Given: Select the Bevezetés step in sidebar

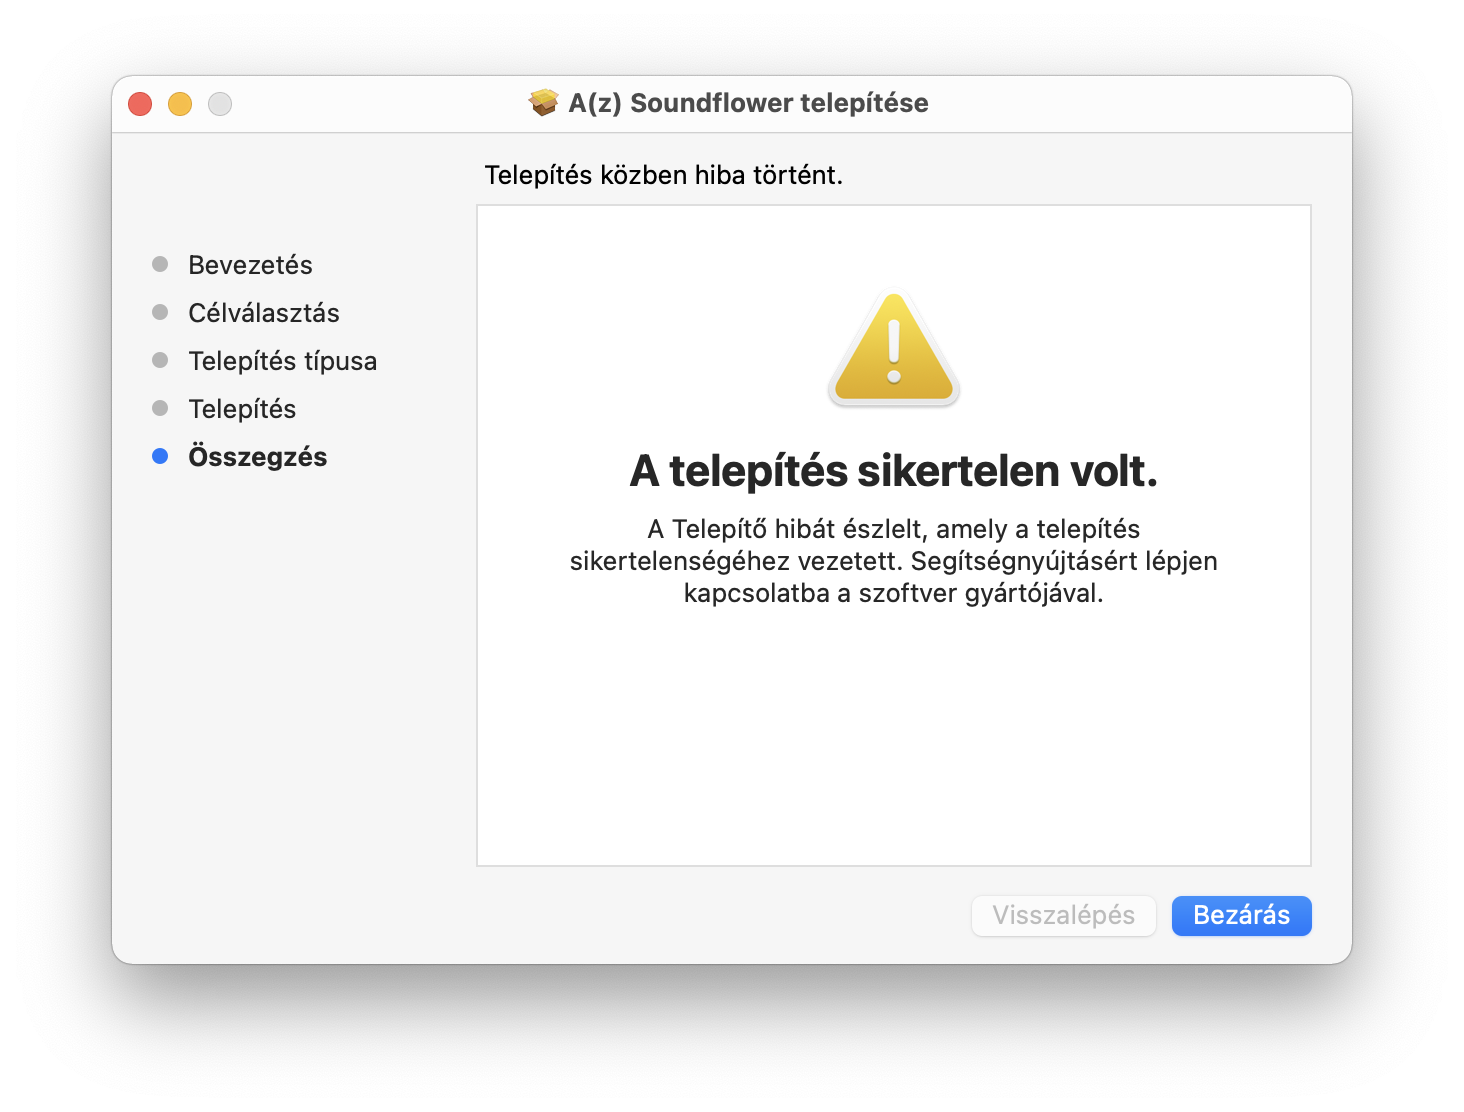Looking at the screenshot, I should pos(250,265).
